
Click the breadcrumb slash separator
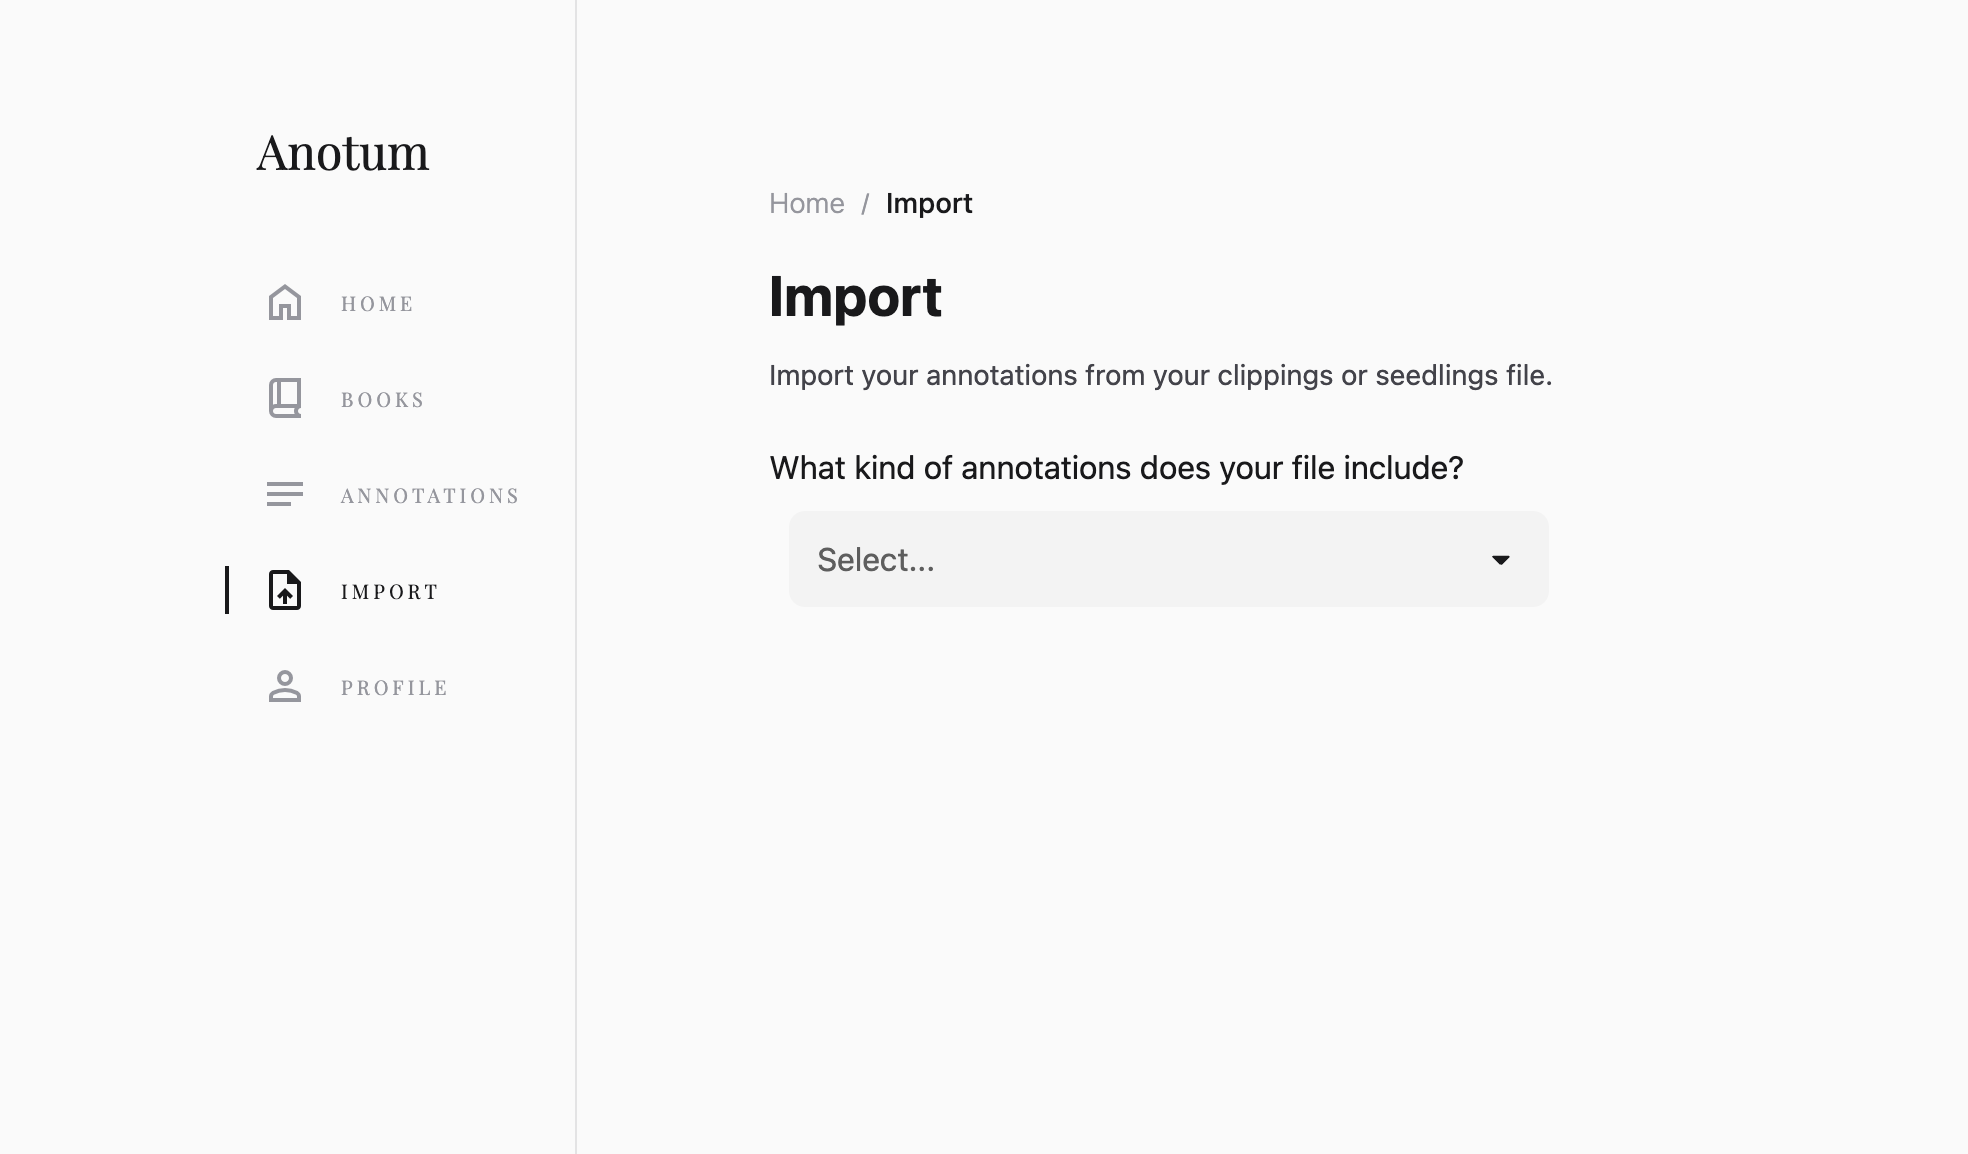[x=865, y=204]
